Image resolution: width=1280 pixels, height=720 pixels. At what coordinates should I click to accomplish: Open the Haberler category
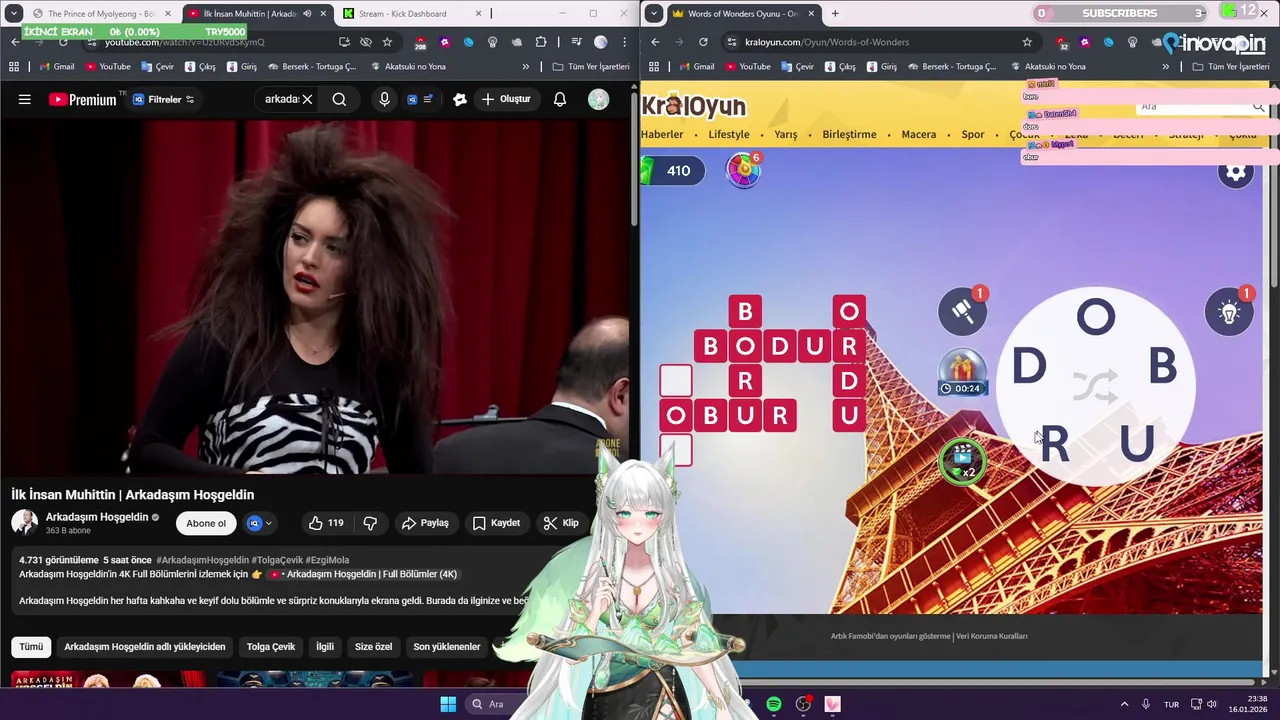(662, 134)
